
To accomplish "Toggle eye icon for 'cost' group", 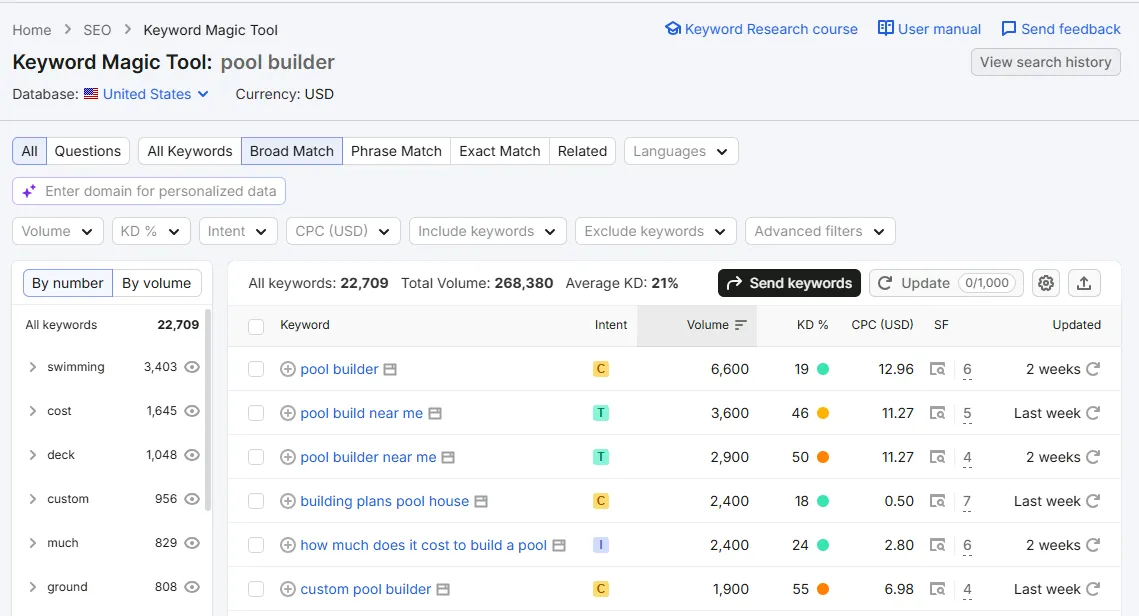I will 192,411.
